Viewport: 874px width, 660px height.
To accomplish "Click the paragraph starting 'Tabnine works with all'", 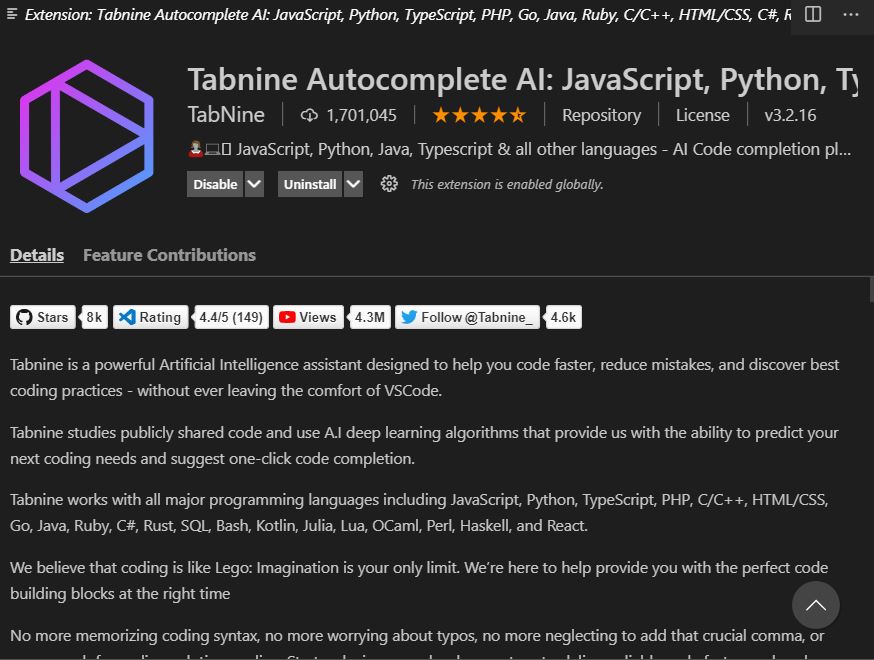I will tap(419, 512).
